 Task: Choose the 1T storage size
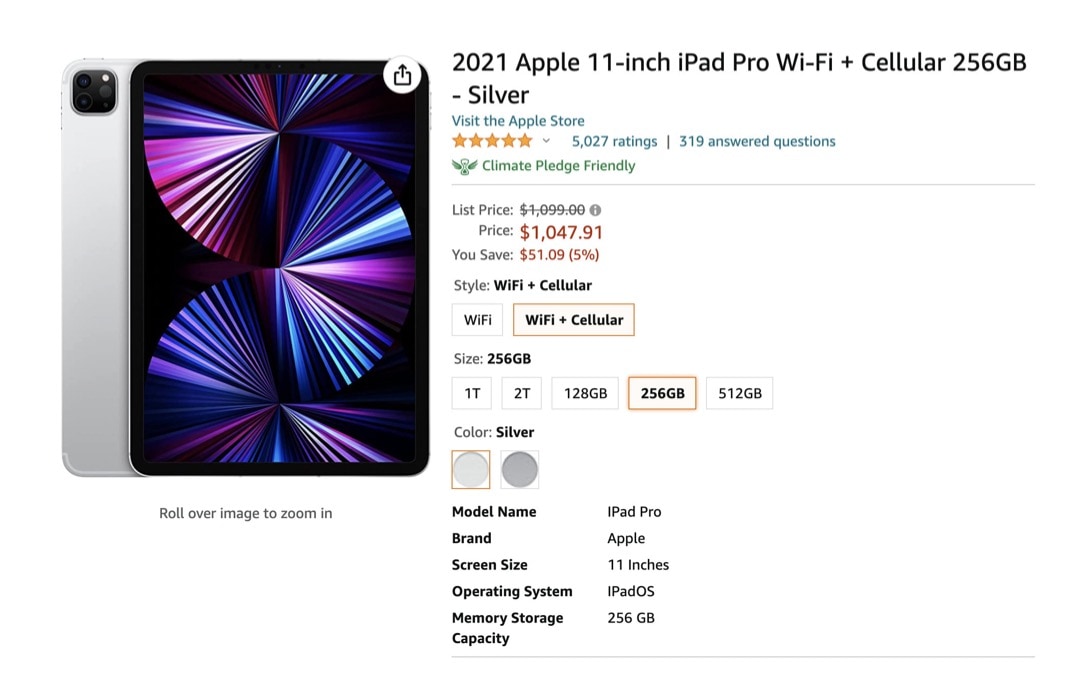(x=471, y=393)
